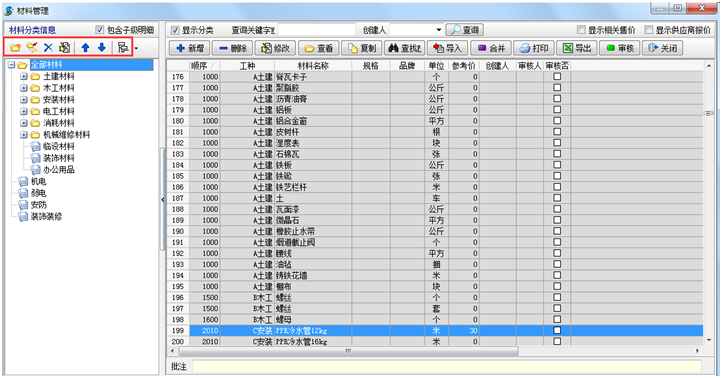Click the 导入 (import) button
Image resolution: width=722 pixels, height=378 pixels.
tap(448, 48)
